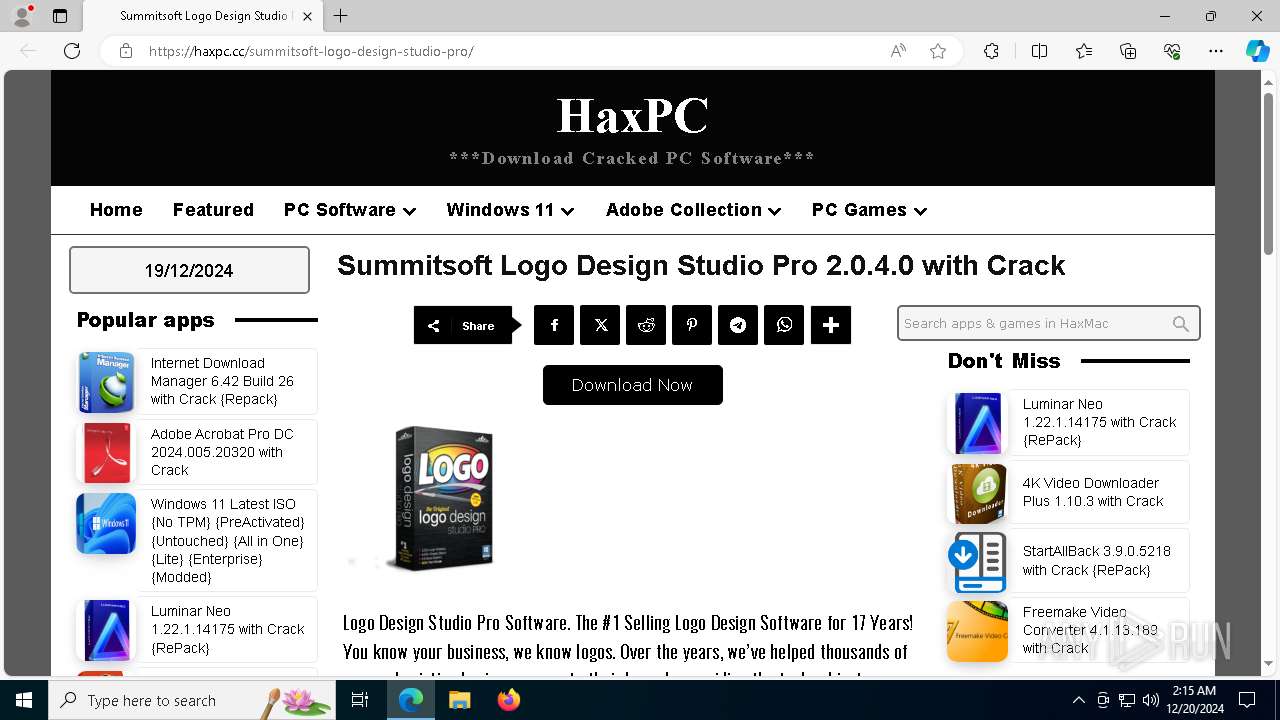The height and width of the screenshot is (720, 1280).
Task: Open the Windows Start menu
Action: [x=24, y=700]
